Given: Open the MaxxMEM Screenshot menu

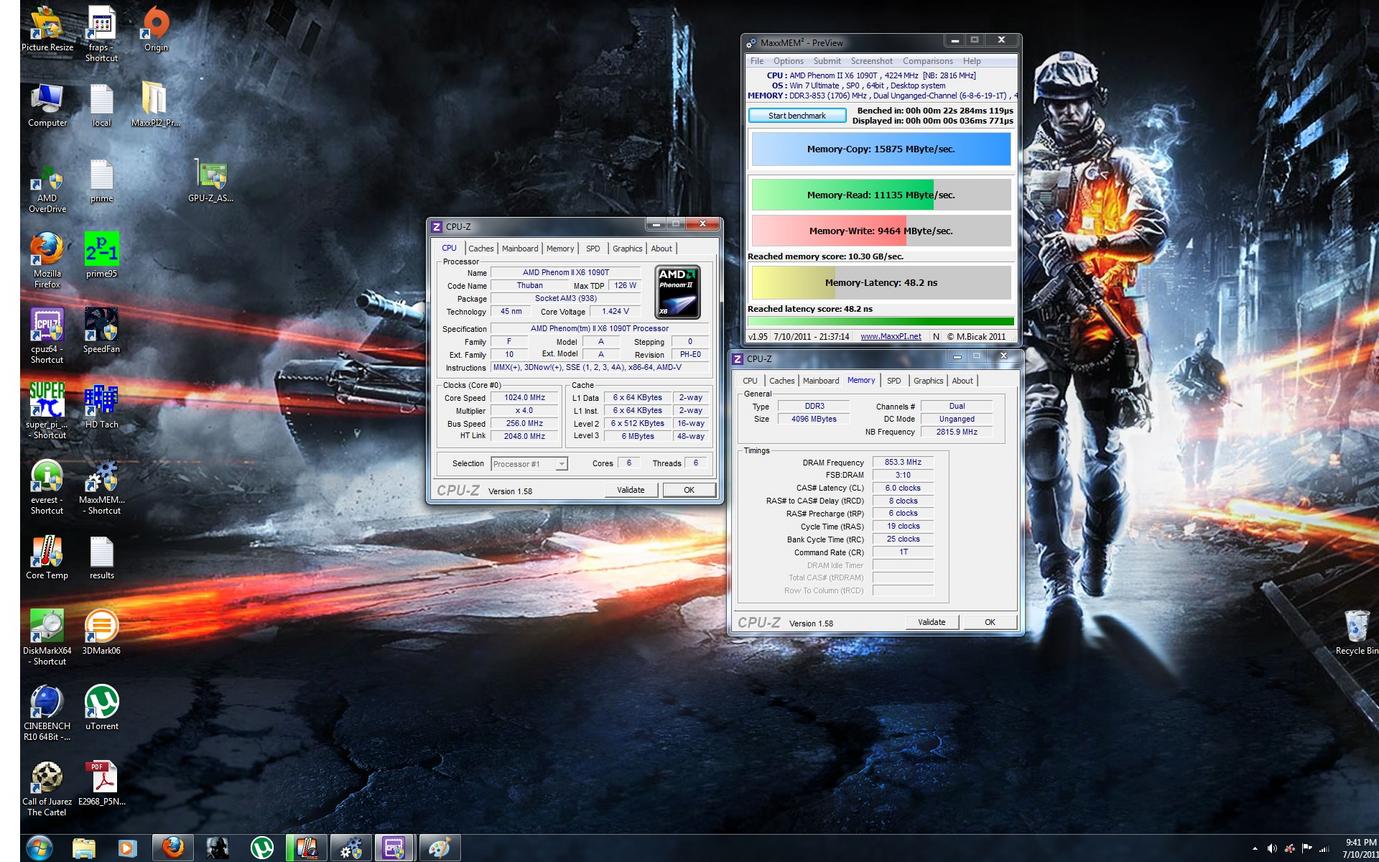Looking at the screenshot, I should [872, 61].
